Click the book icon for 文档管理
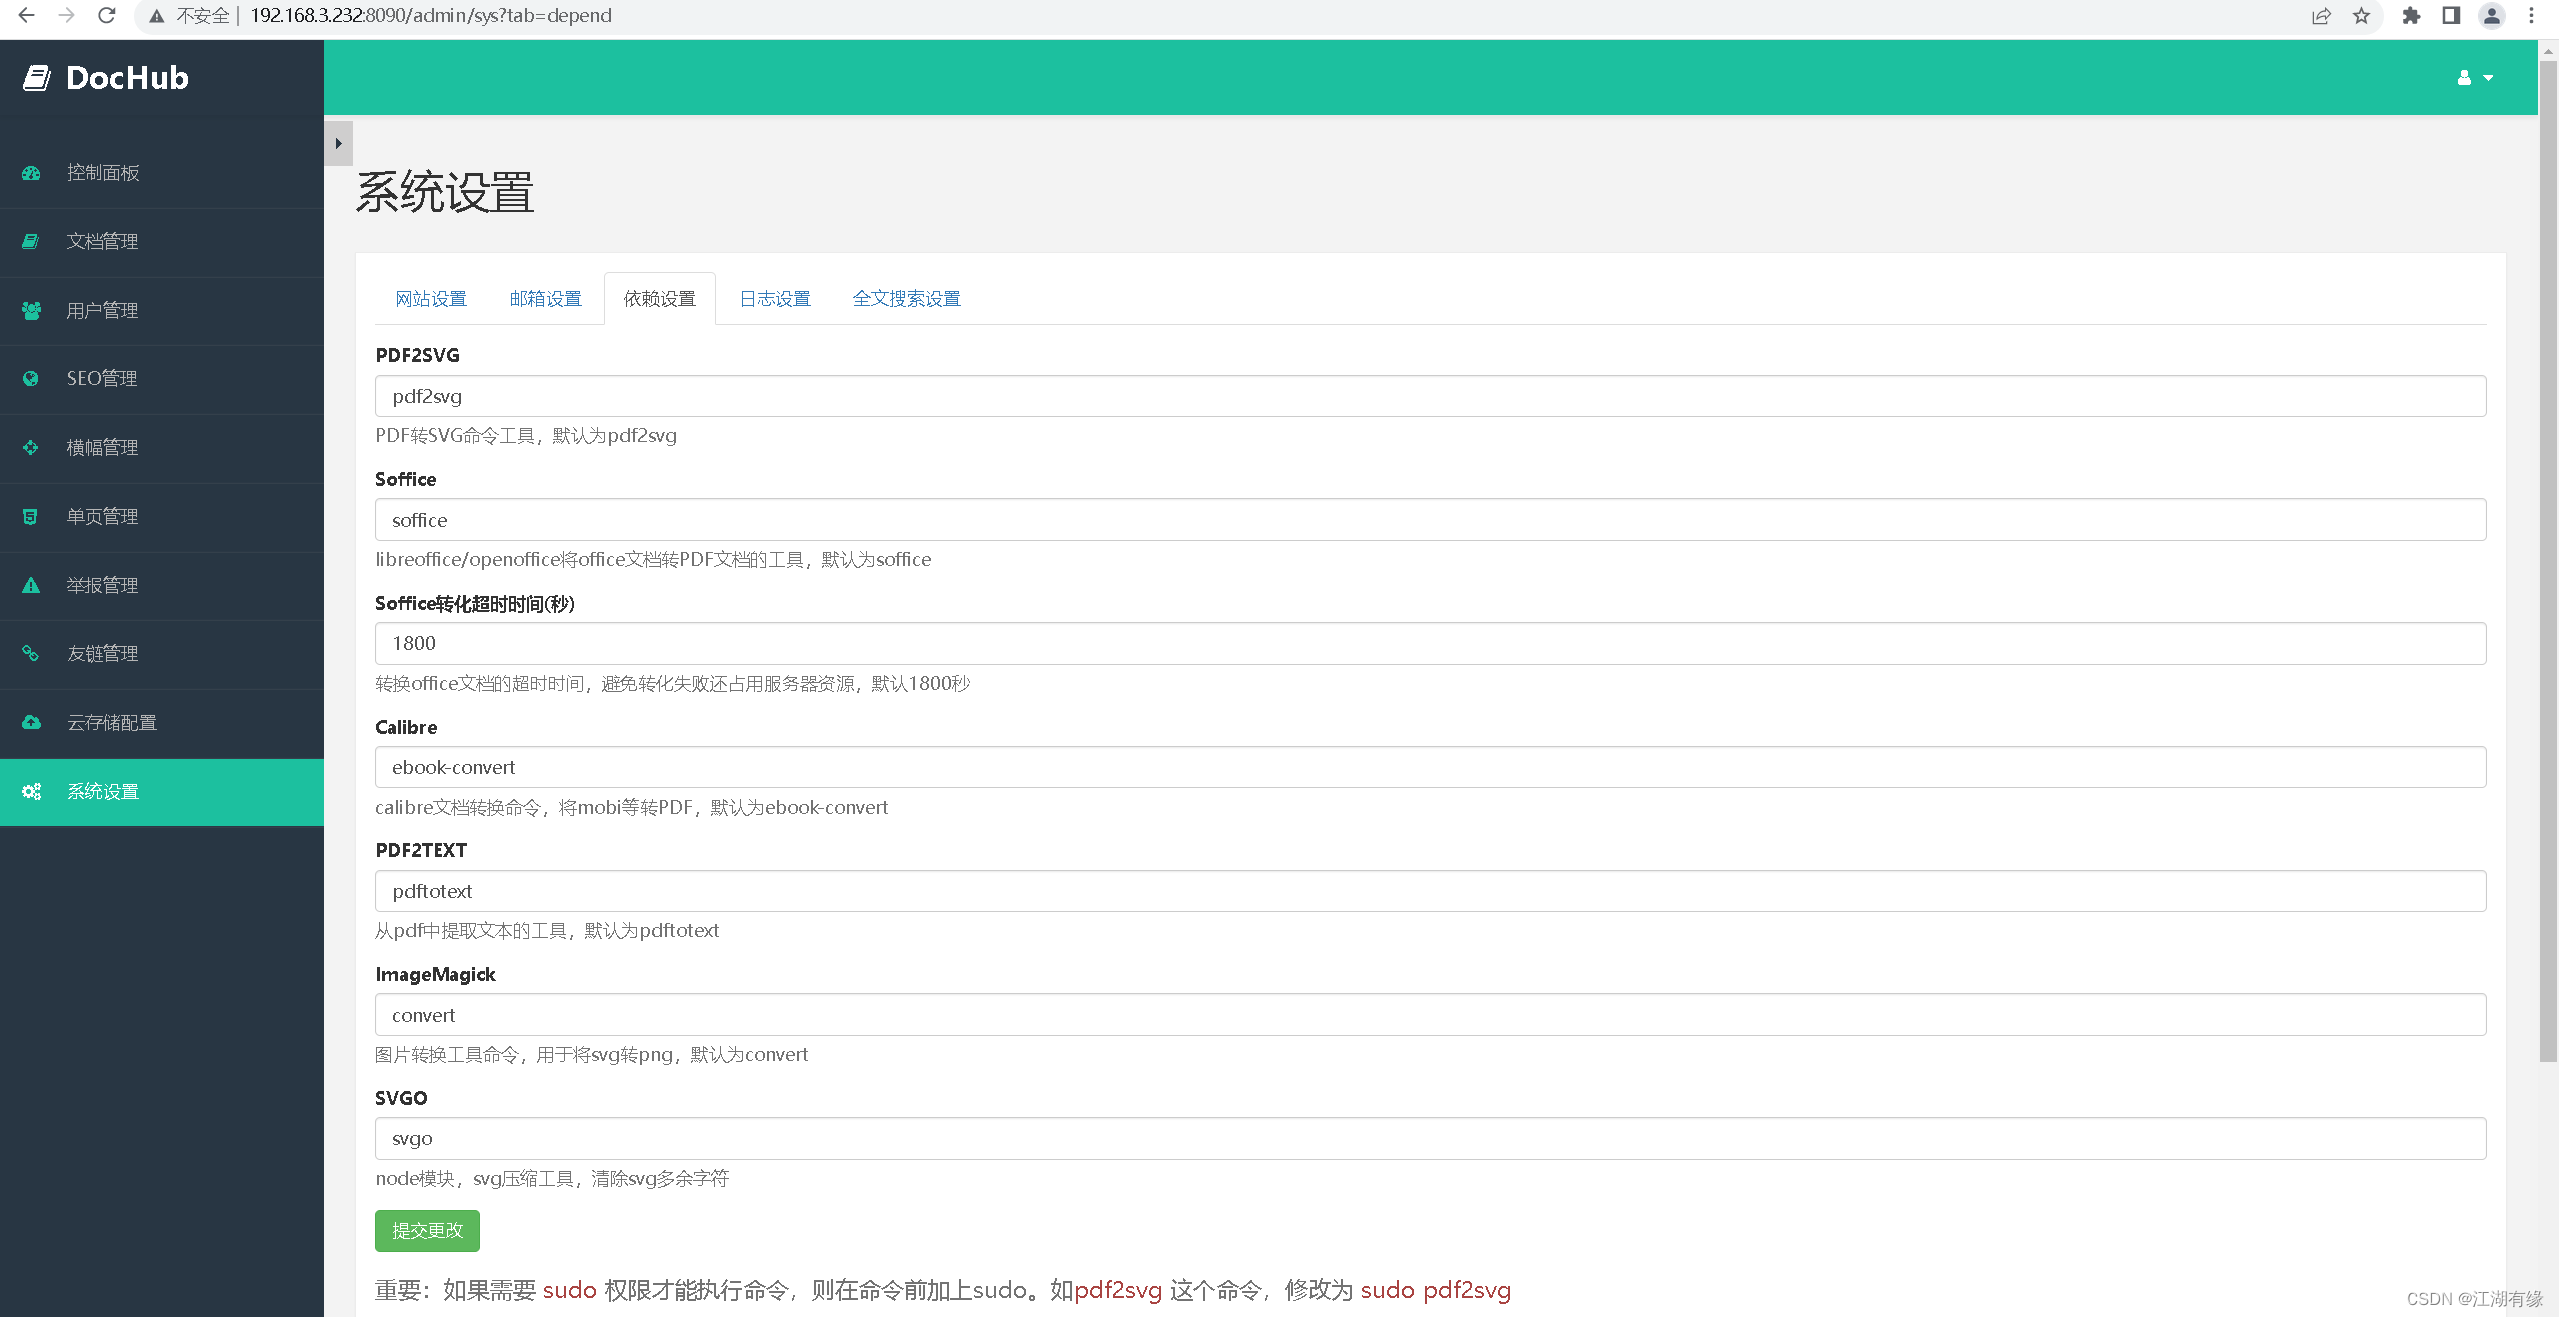 (x=31, y=241)
